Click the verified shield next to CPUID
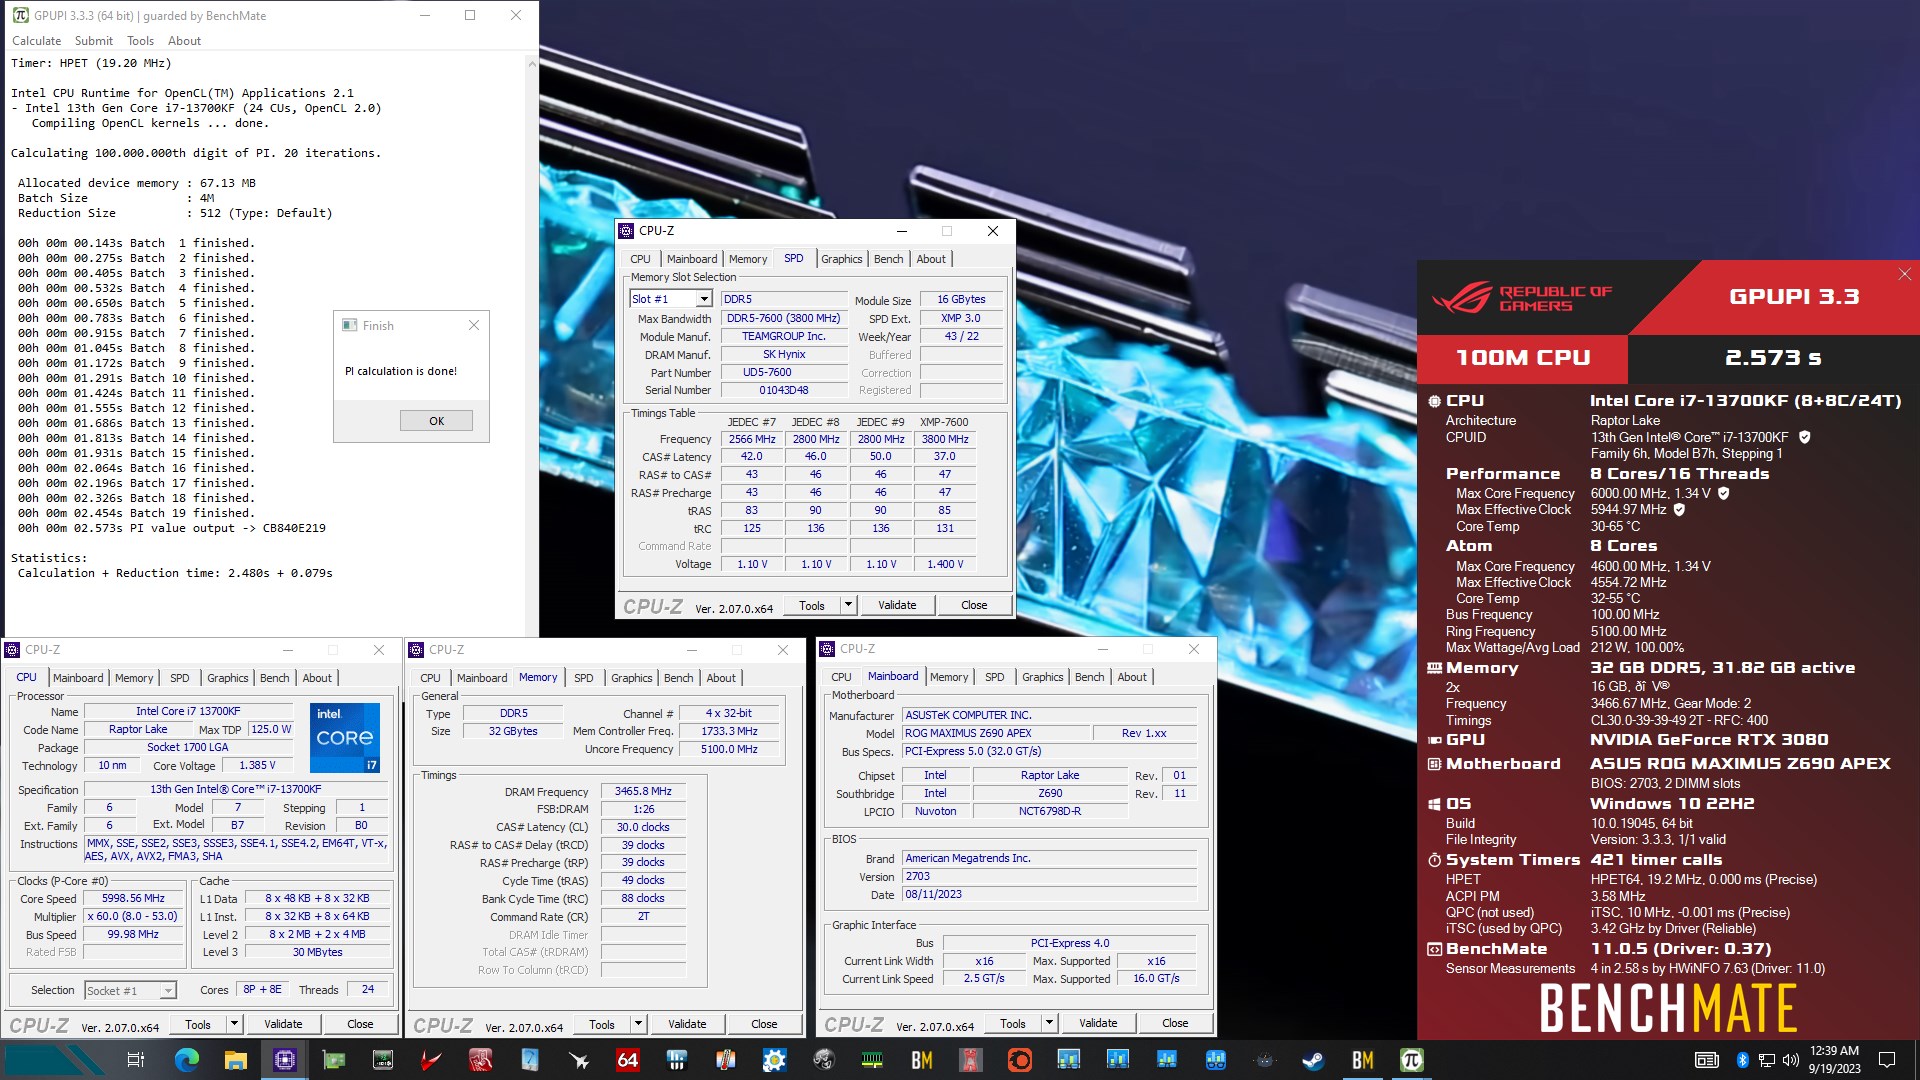This screenshot has height=1080, width=1920. click(x=1805, y=437)
